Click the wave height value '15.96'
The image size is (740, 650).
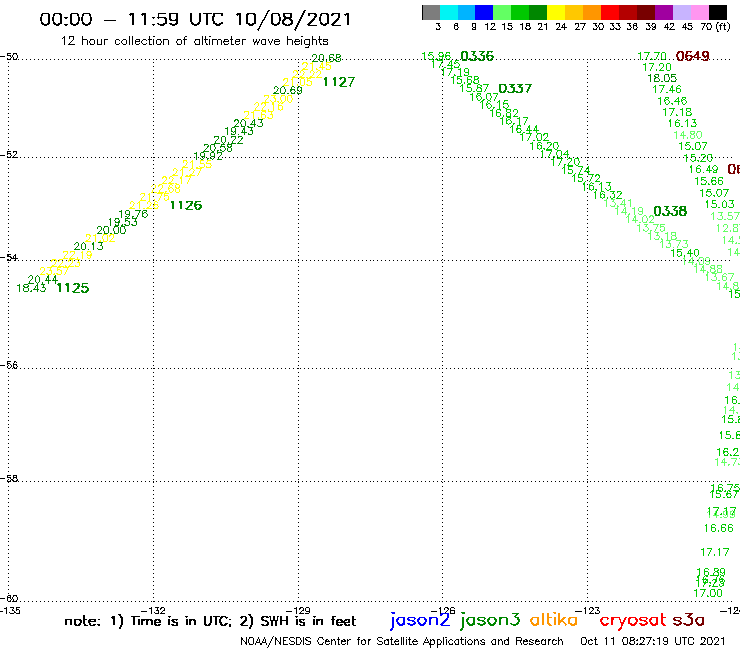[x=436, y=56]
